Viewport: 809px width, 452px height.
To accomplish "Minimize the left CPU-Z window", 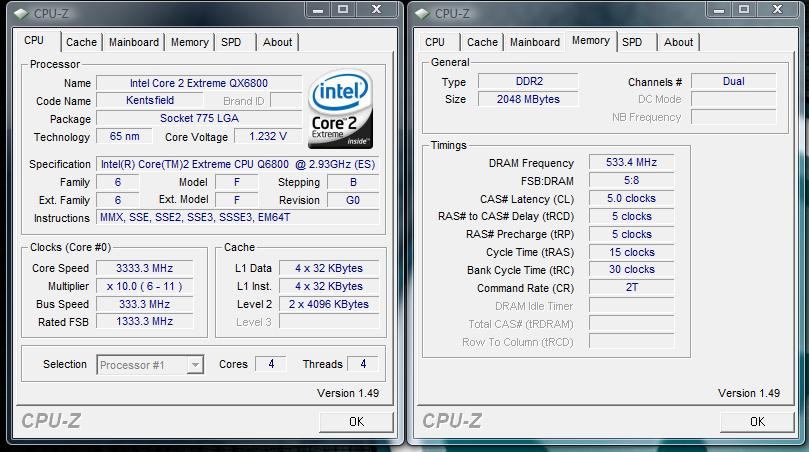I will point(318,10).
